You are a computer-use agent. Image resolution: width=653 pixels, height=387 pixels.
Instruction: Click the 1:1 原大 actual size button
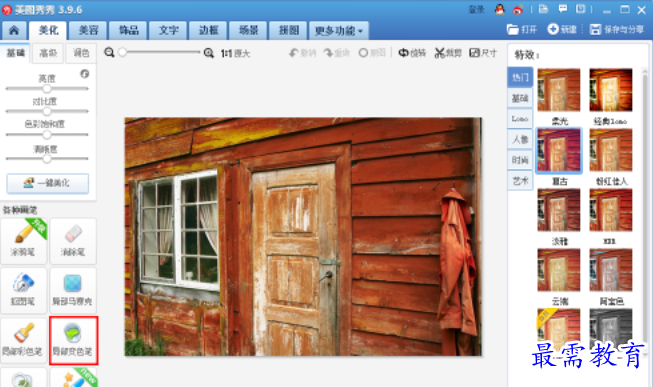(235, 53)
